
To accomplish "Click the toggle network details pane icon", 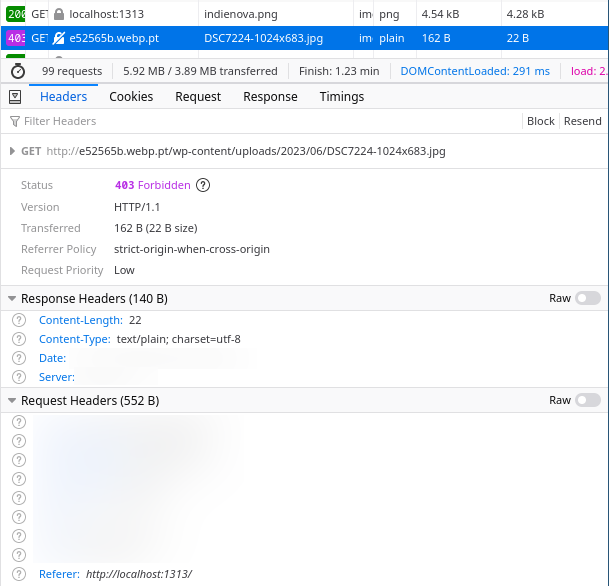I will tap(15, 97).
